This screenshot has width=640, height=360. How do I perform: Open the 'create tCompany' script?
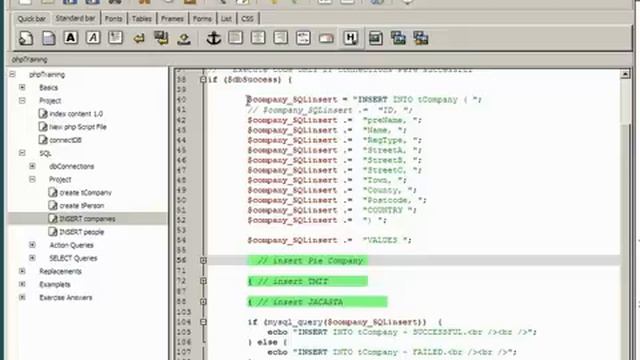pos(85,193)
